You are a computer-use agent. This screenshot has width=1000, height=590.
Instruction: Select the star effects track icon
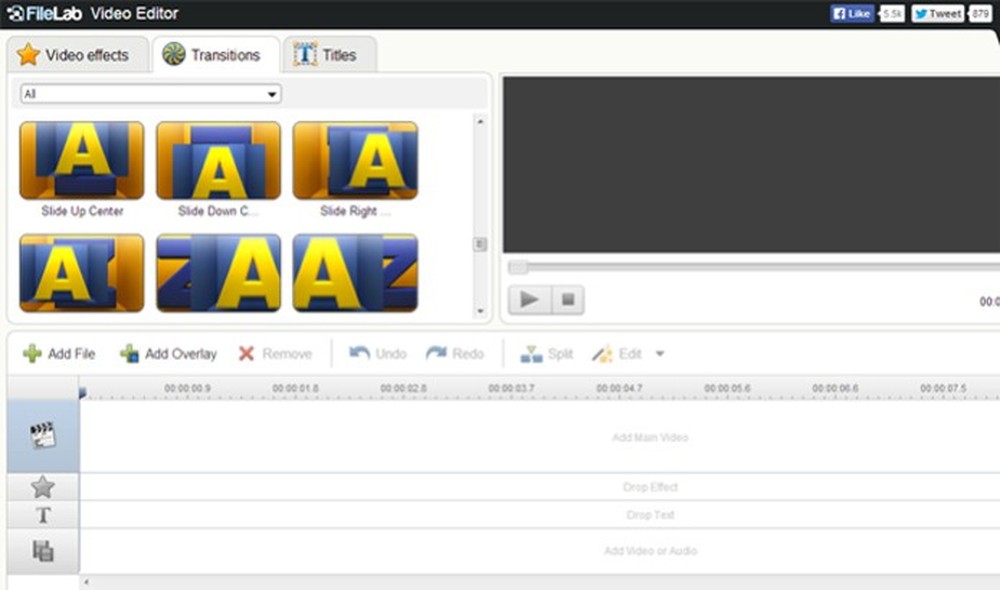tap(42, 487)
